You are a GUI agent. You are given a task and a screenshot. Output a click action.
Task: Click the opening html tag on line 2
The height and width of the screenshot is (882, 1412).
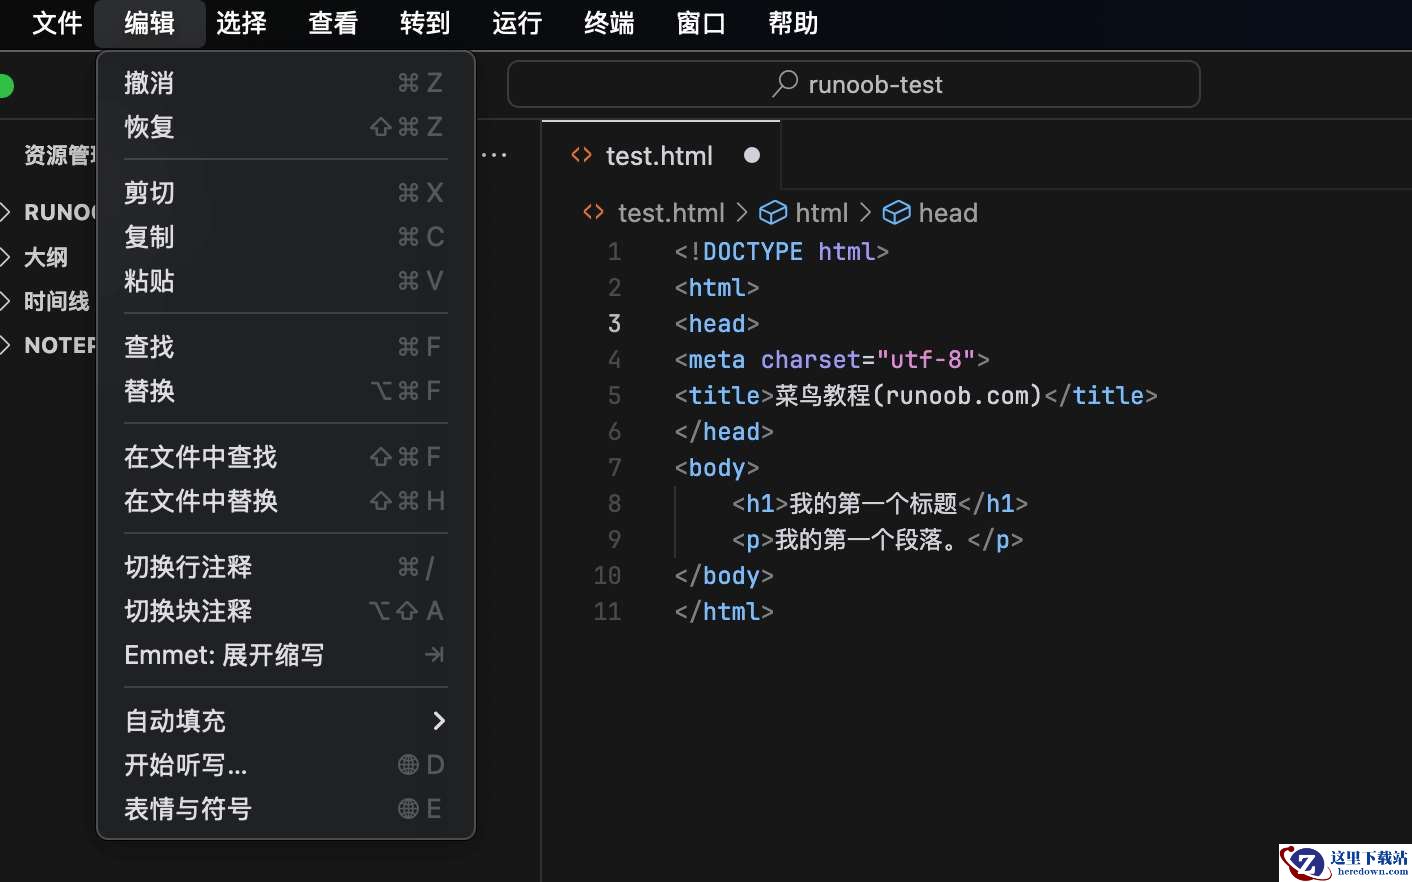[717, 288]
